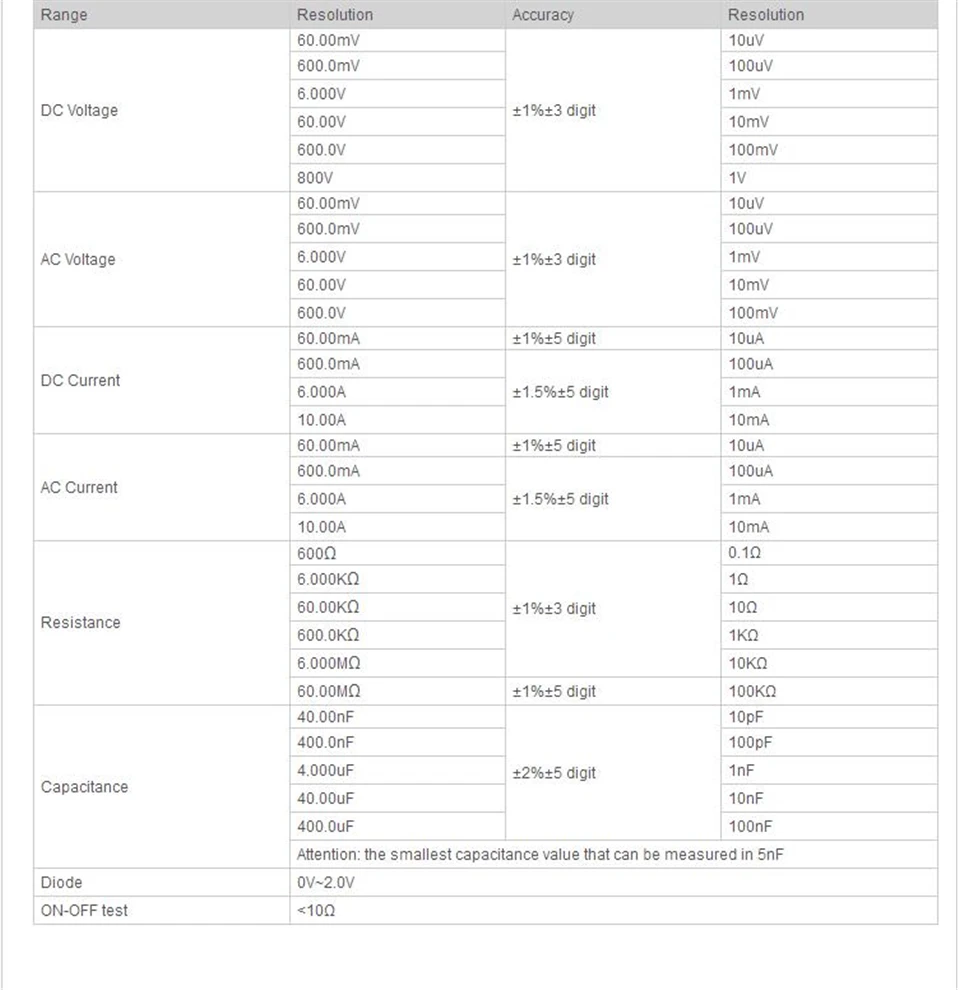Click the Range column header
The height and width of the screenshot is (990, 959).
tap(64, 15)
